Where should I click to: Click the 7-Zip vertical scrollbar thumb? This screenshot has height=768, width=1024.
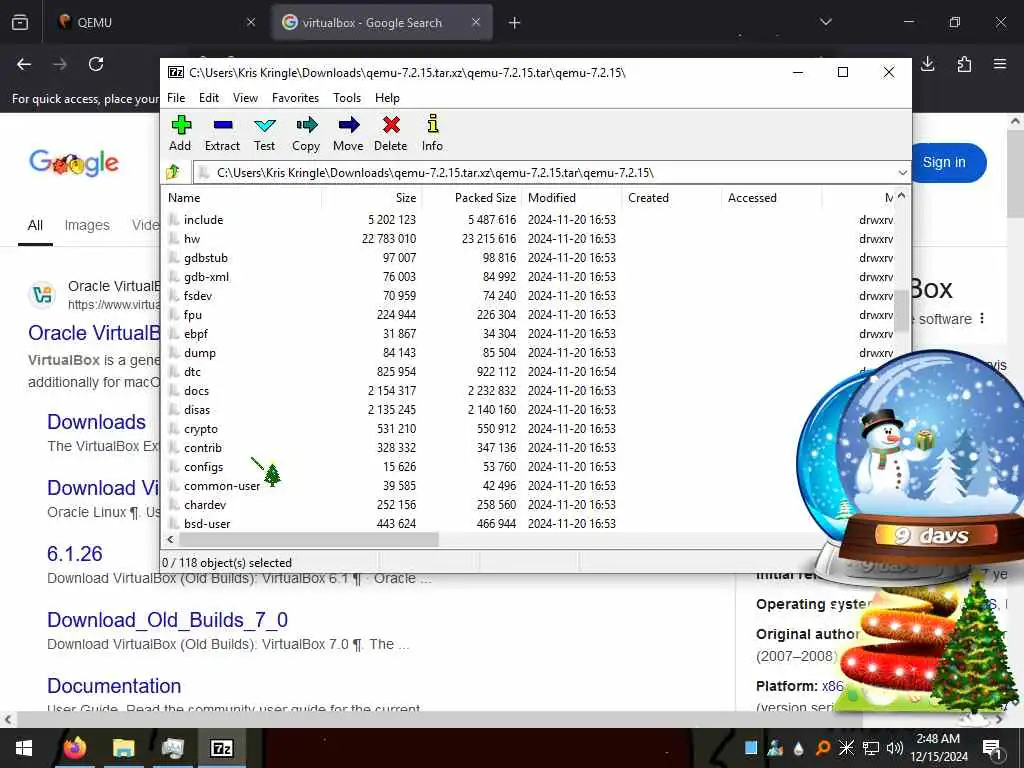pos(901,311)
